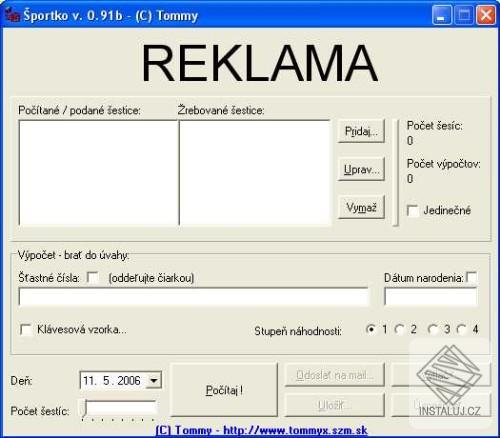This screenshot has height=438, width=500.
Task: Click the Počítaj ! button
Action: tap(224, 390)
